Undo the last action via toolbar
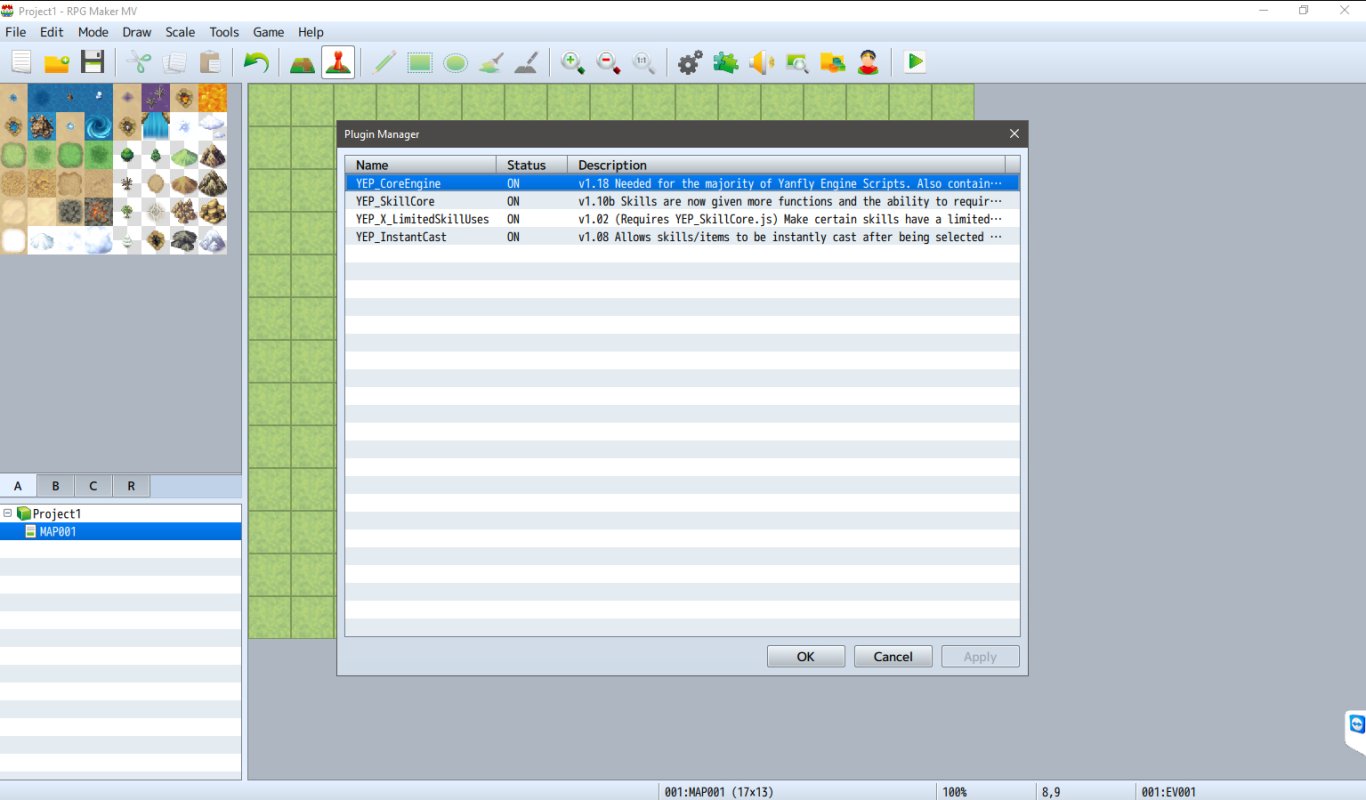The image size is (1366, 800). pos(256,62)
